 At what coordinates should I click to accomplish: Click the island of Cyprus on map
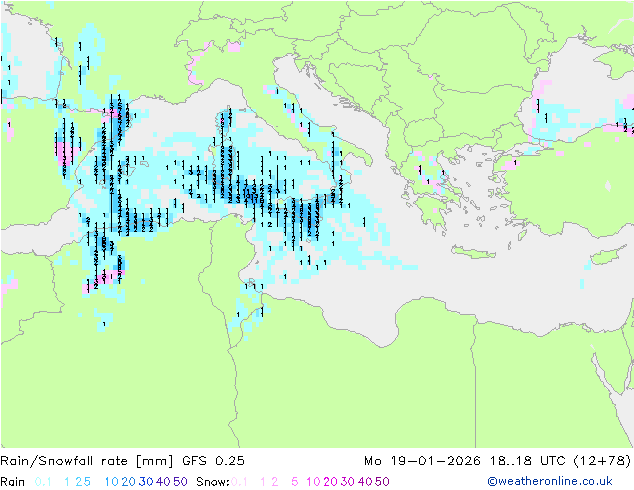click(611, 255)
